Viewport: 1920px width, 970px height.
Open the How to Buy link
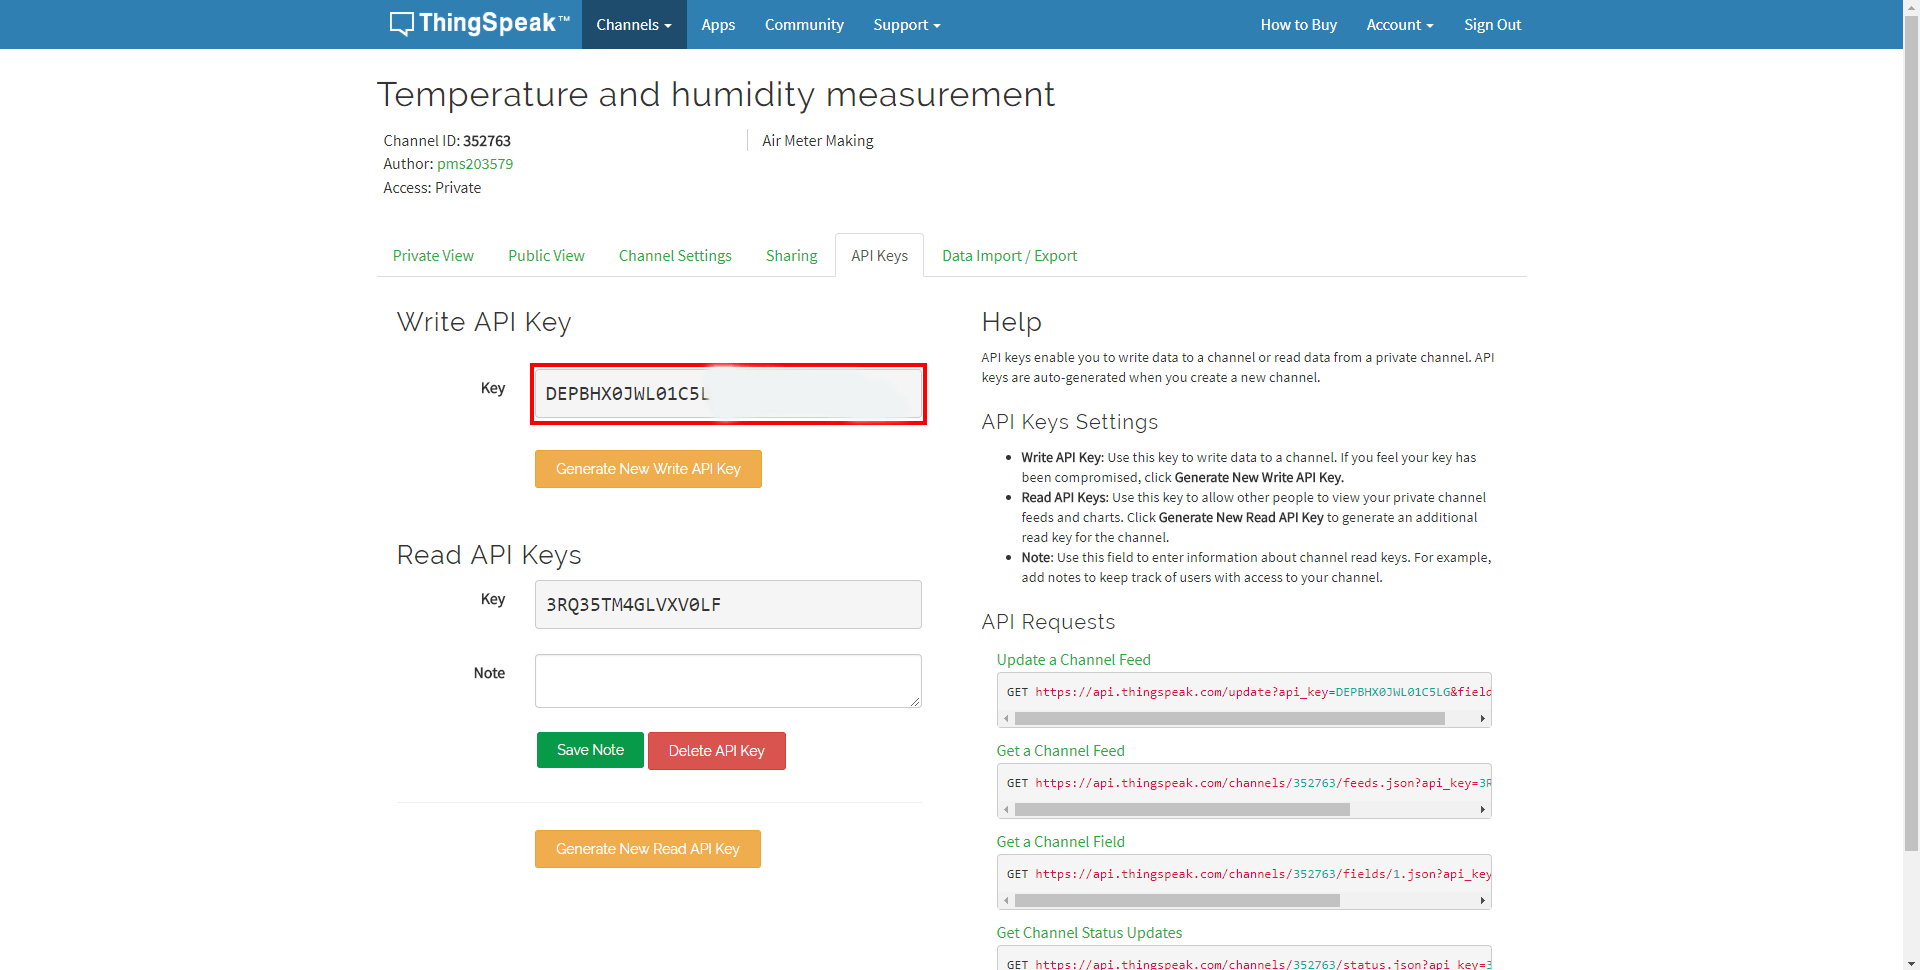pyautogui.click(x=1298, y=24)
